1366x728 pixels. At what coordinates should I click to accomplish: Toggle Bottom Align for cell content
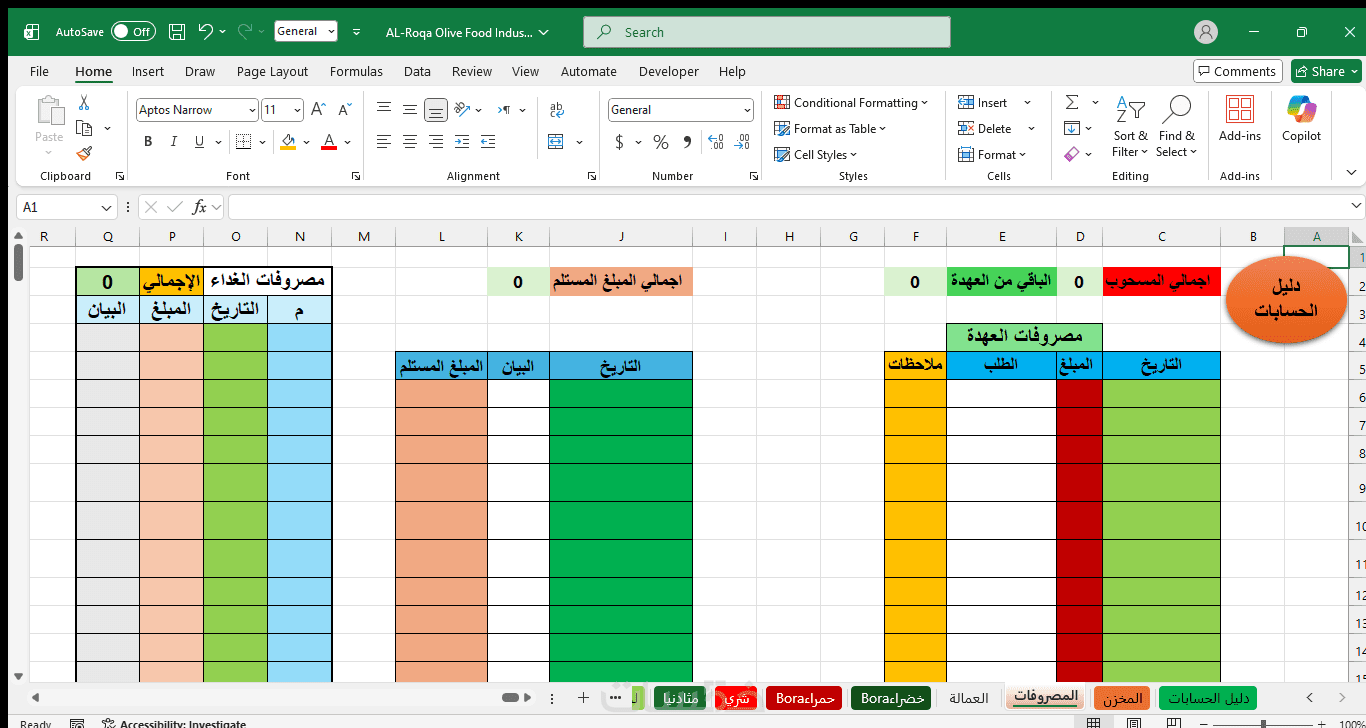(x=436, y=110)
